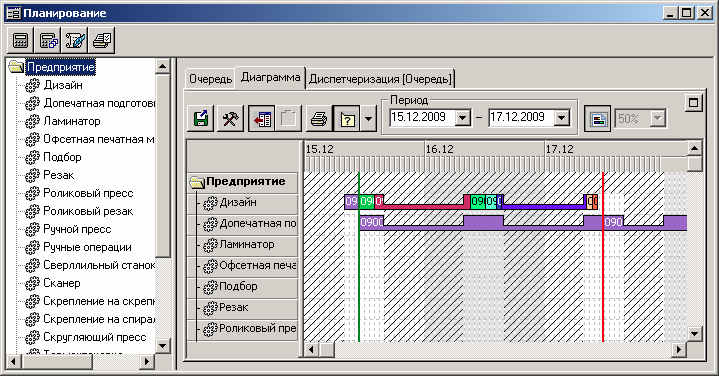719x376 pixels.
Task: Open the scroll with pen icon
Action: pyautogui.click(x=75, y=40)
